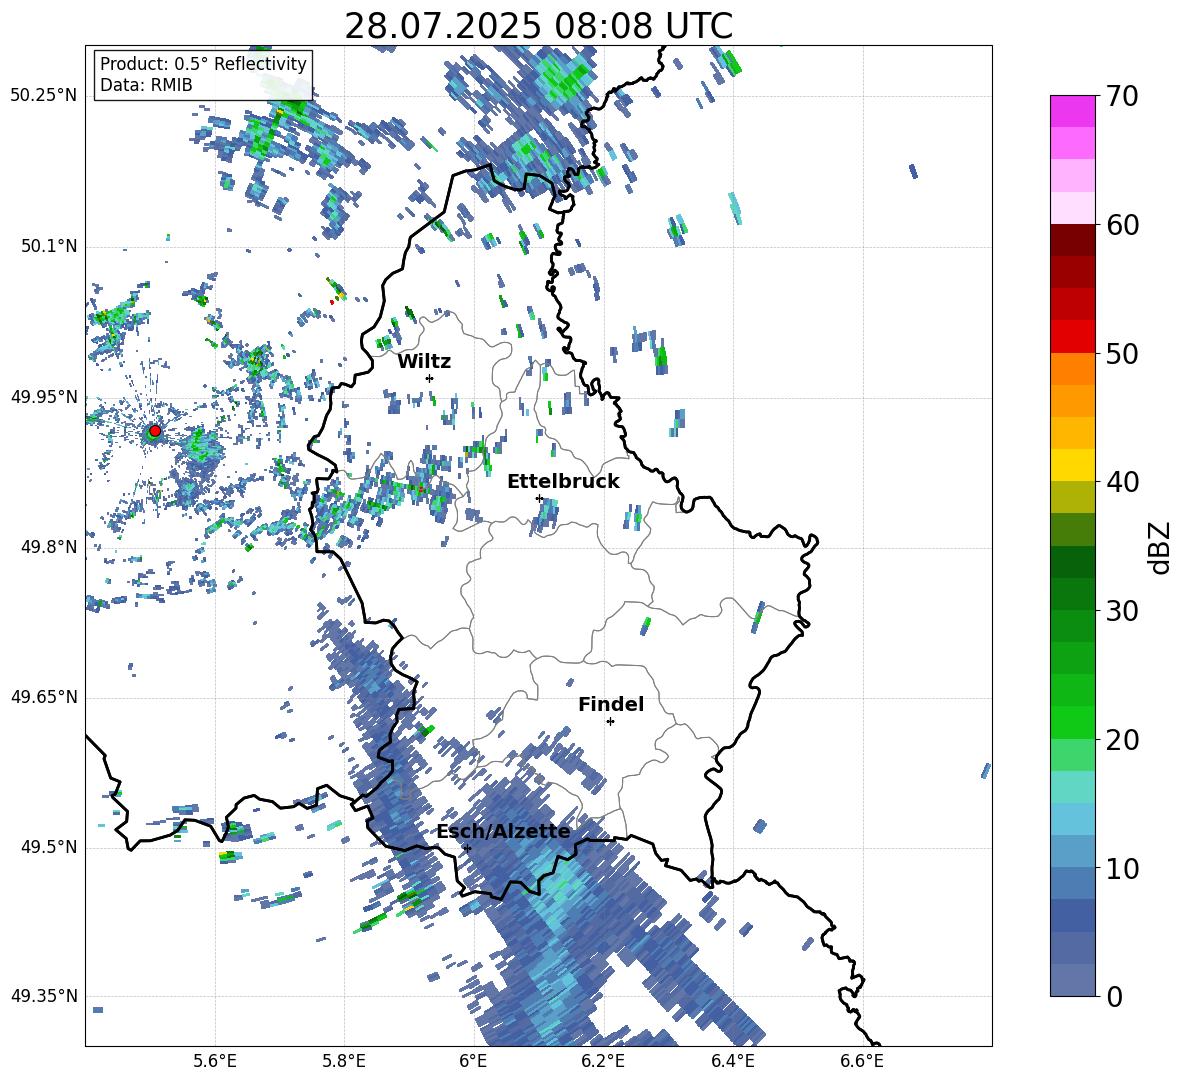Screen dimensions: 1184x1081
Task: Click the colorbar tick label 50
Action: 1122,353
